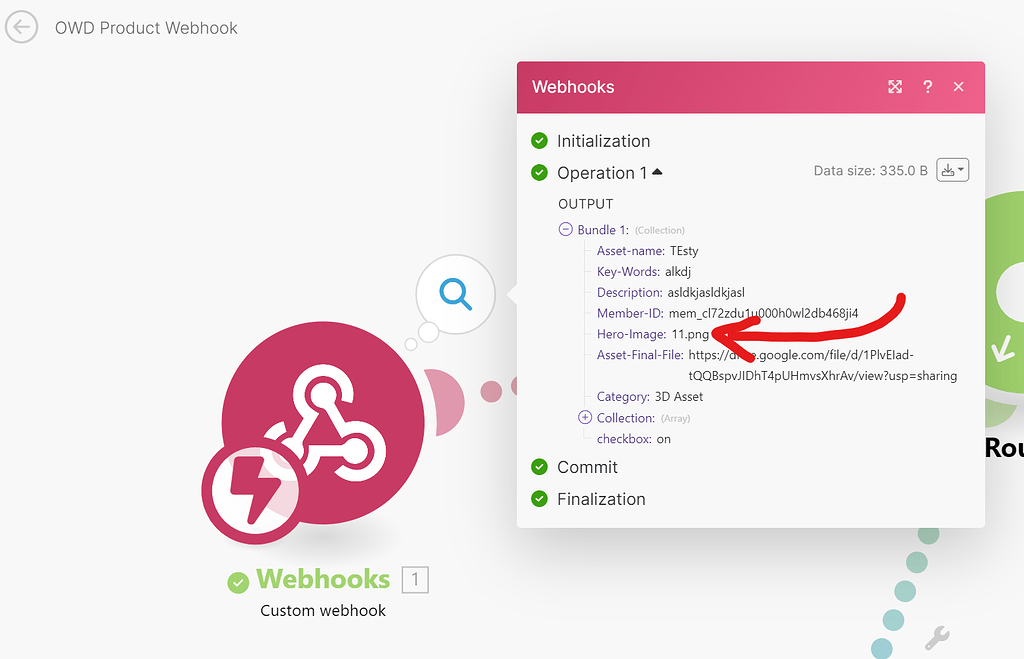
Task: Open the magnifier in the thought bubble
Action: point(456,294)
